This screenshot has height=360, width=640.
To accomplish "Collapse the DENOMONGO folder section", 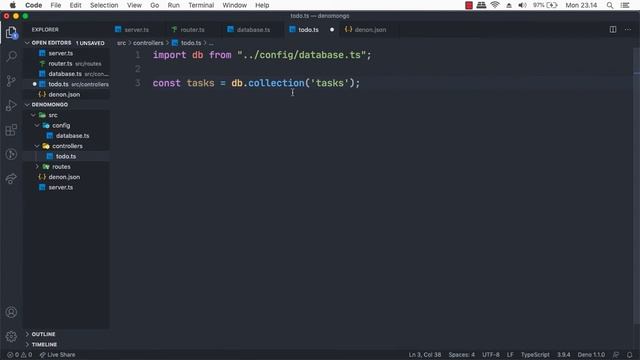I will point(27,104).
